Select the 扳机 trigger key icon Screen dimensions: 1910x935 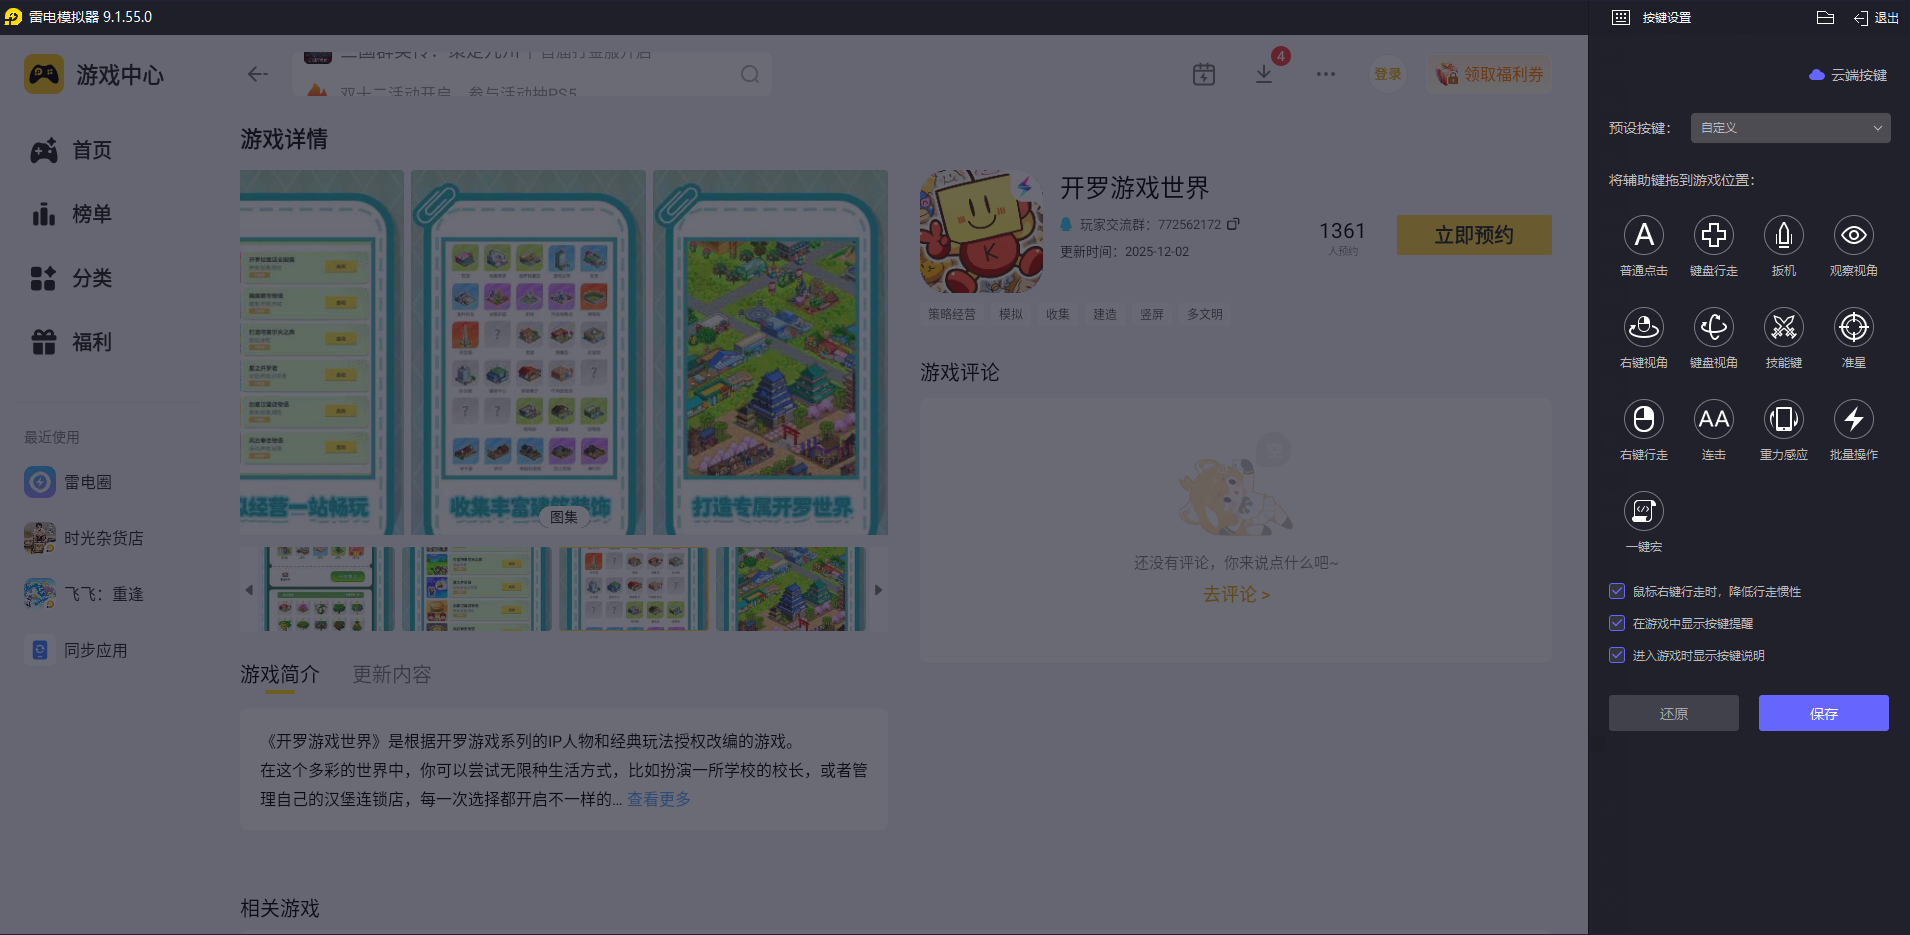point(1783,235)
